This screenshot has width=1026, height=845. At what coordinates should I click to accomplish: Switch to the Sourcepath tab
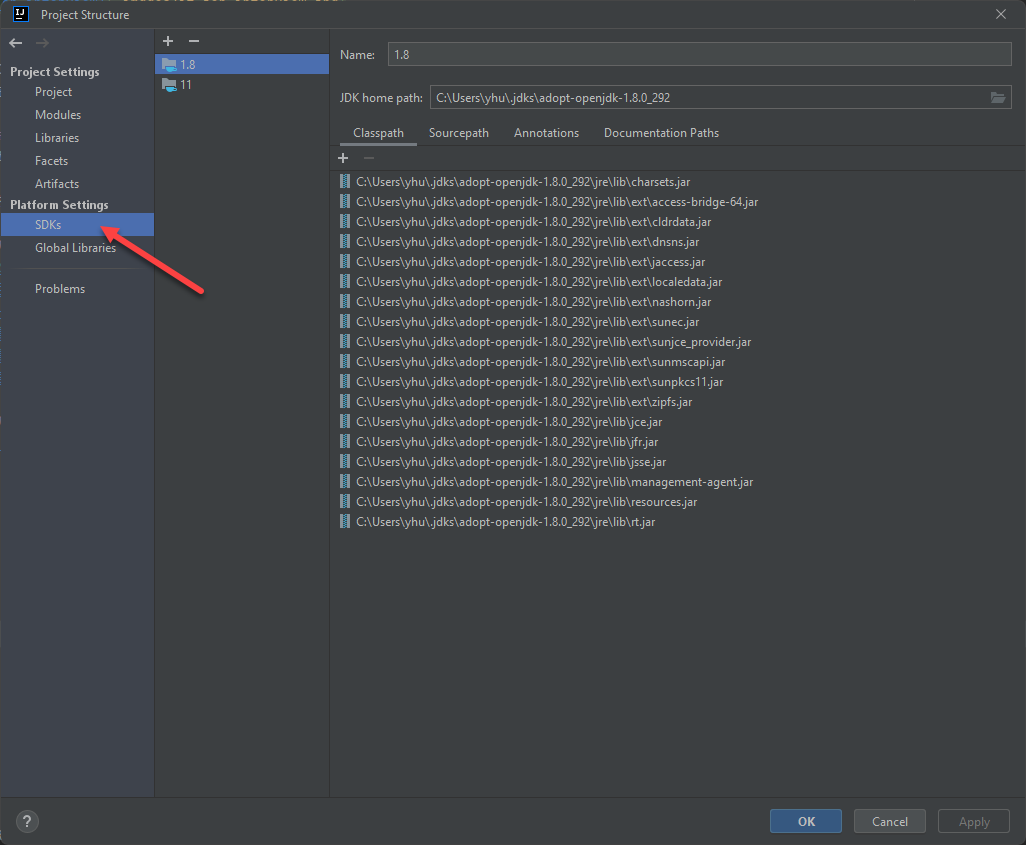pyautogui.click(x=459, y=133)
